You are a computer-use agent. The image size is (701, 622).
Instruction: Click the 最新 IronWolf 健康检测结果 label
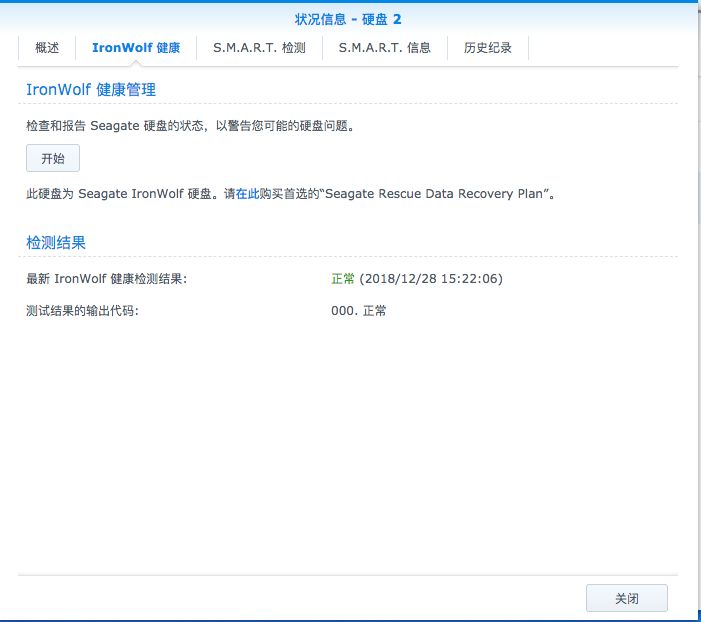tap(107, 279)
